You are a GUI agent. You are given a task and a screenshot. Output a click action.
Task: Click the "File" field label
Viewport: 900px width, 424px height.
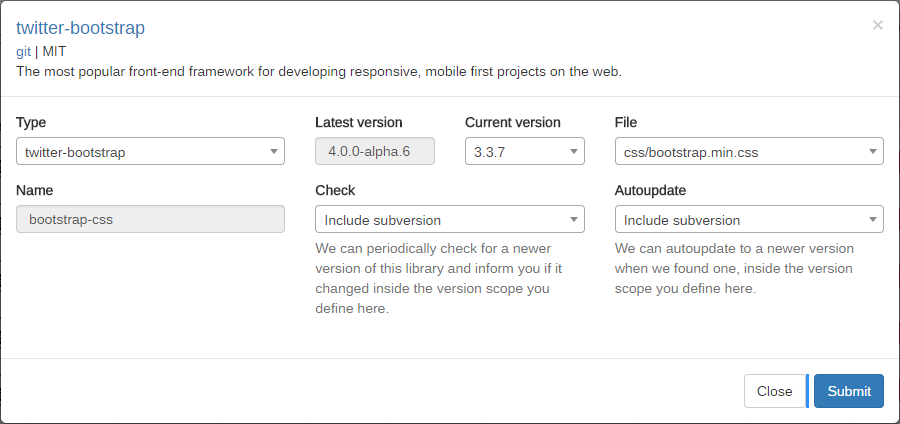pyautogui.click(x=626, y=122)
